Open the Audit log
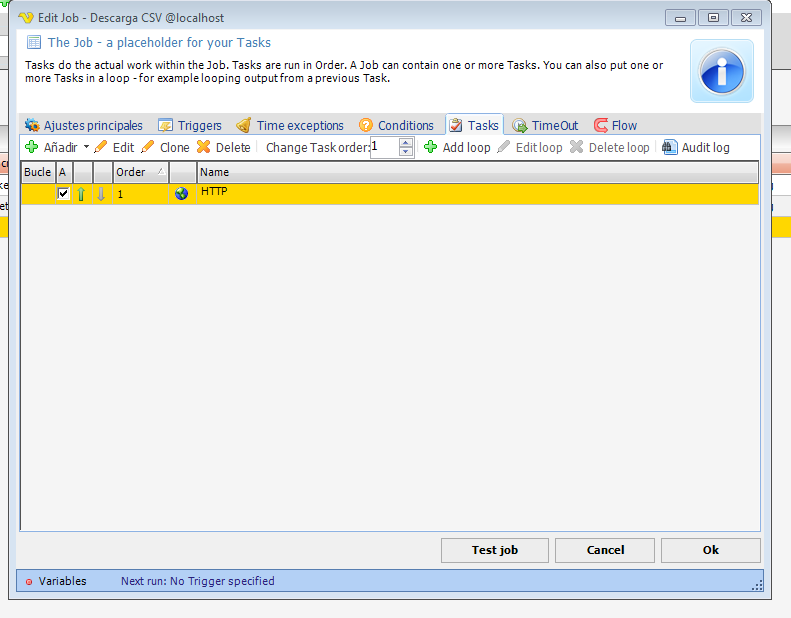The width and height of the screenshot is (791, 618). 696,147
